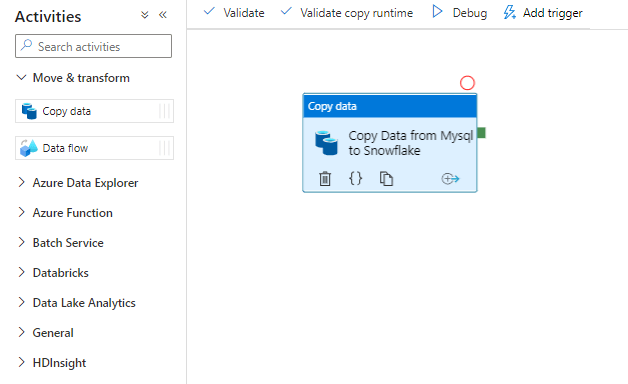
Task: Select Copy data activity in the Activities list
Action: coord(94,111)
